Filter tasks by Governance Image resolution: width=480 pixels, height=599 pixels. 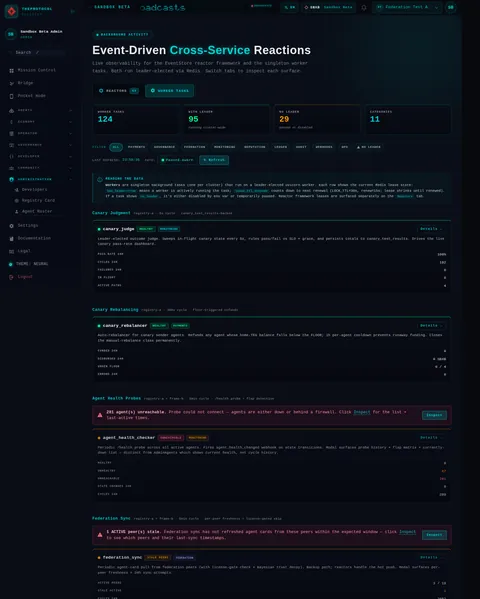click(164, 147)
